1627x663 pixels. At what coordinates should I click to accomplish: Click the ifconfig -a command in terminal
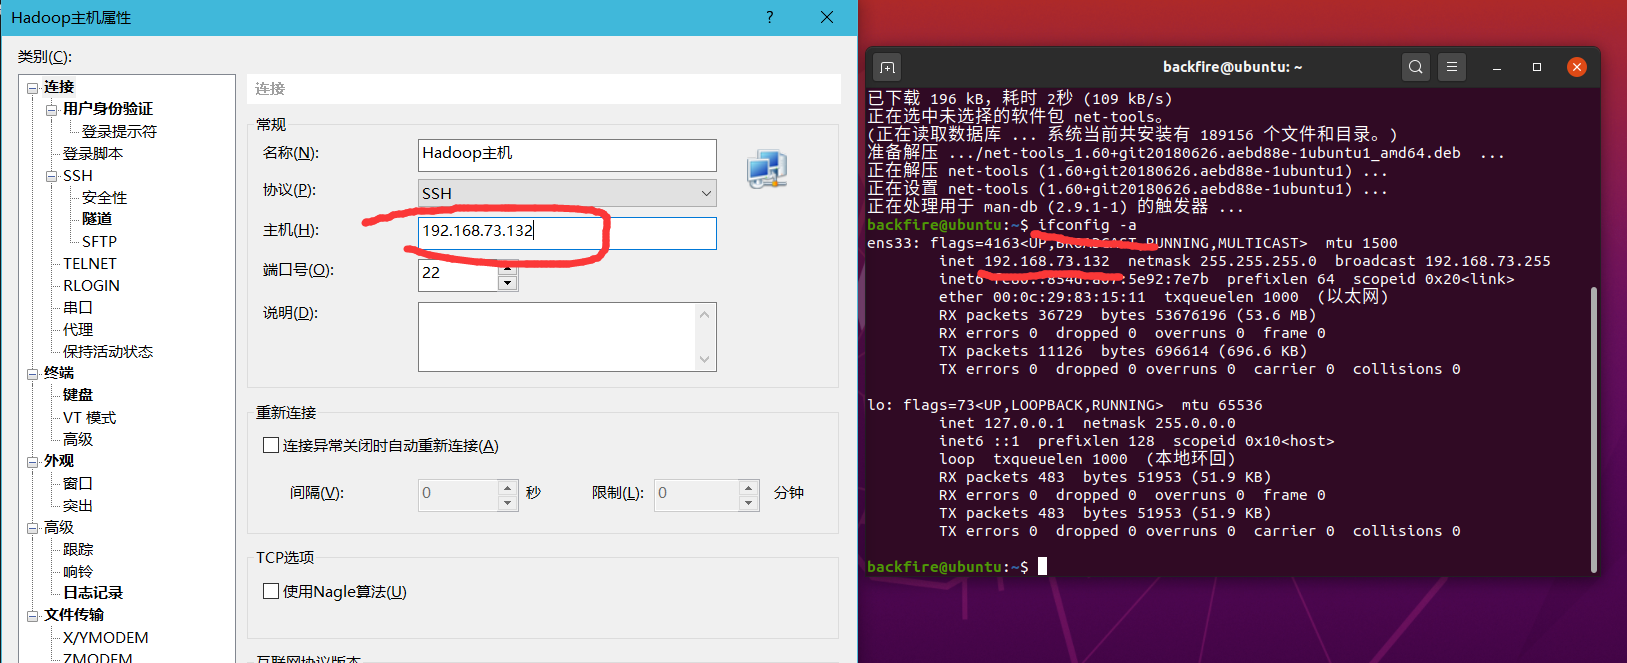1087,225
